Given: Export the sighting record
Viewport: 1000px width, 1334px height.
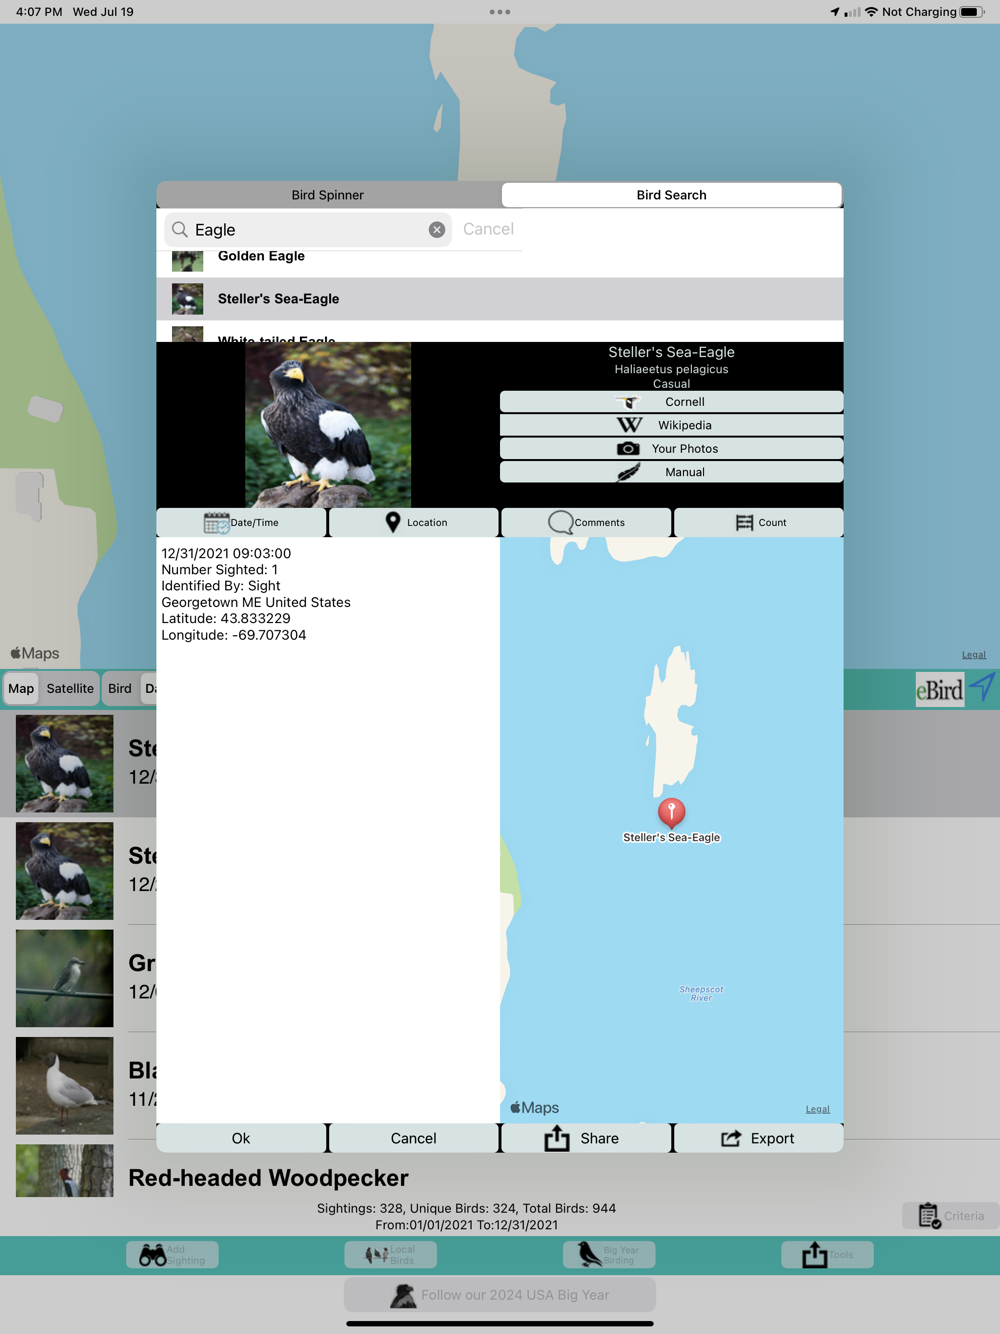Looking at the screenshot, I should (x=759, y=1138).
